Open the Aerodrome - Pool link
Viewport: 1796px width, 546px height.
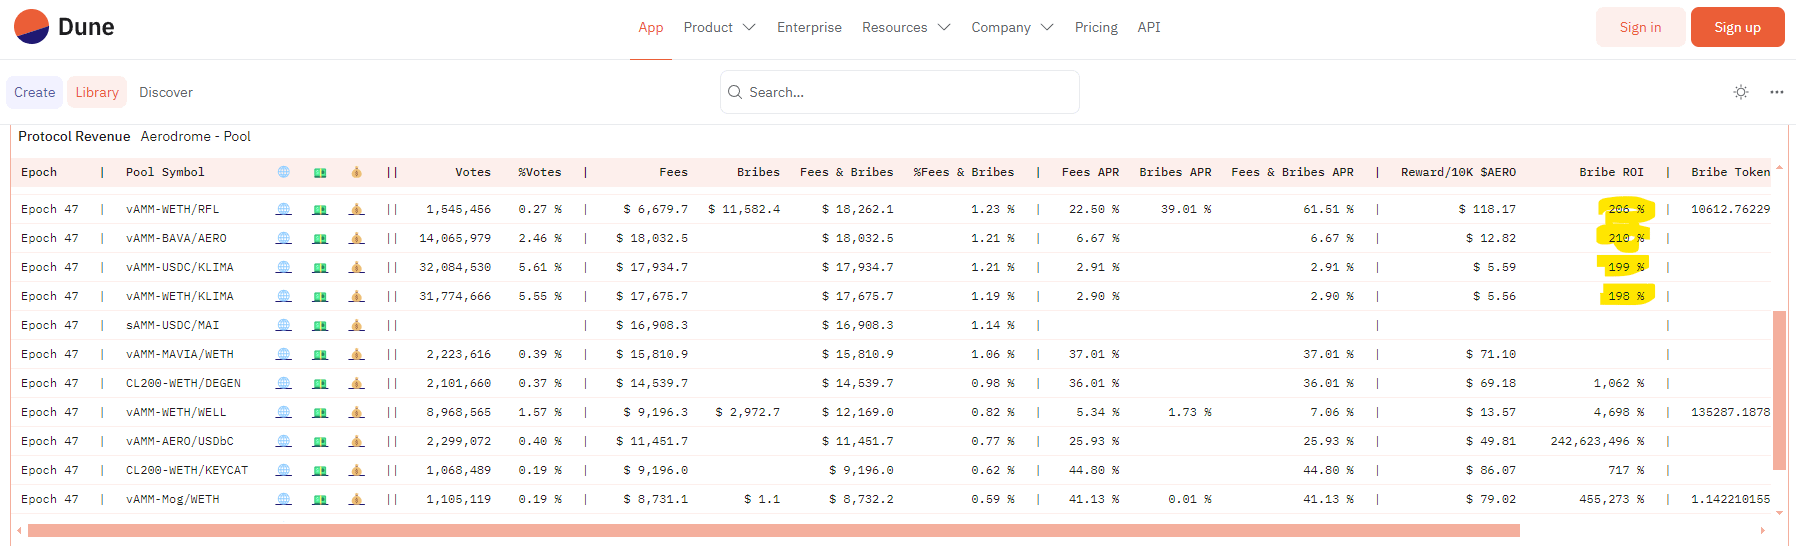(x=196, y=136)
